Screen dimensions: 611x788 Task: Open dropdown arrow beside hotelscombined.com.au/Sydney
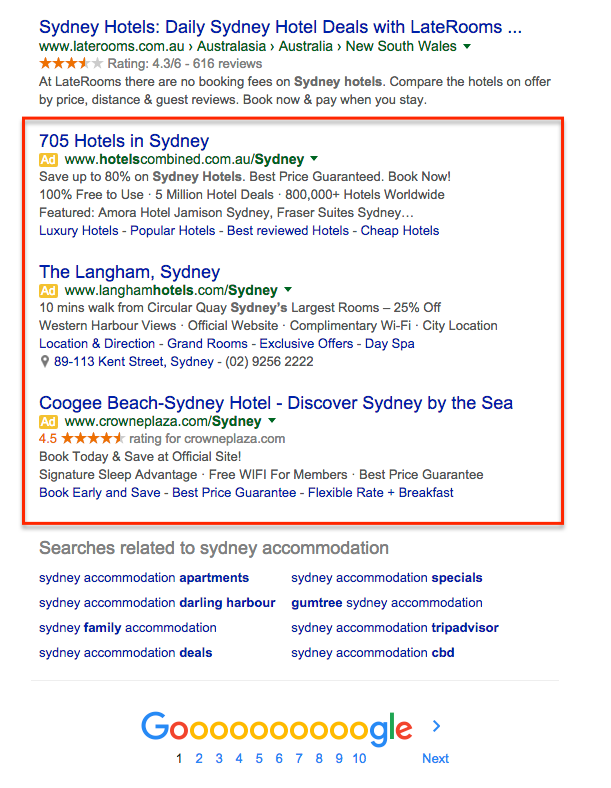click(x=314, y=159)
